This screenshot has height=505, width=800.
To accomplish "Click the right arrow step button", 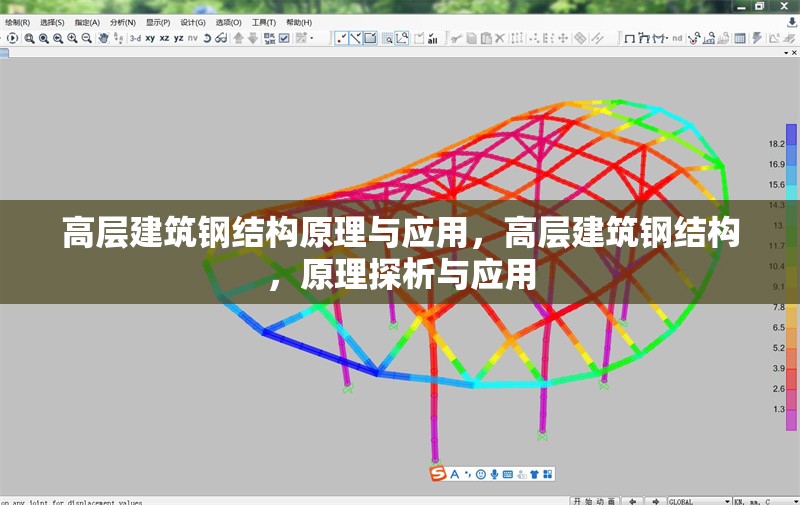I will point(656,501).
